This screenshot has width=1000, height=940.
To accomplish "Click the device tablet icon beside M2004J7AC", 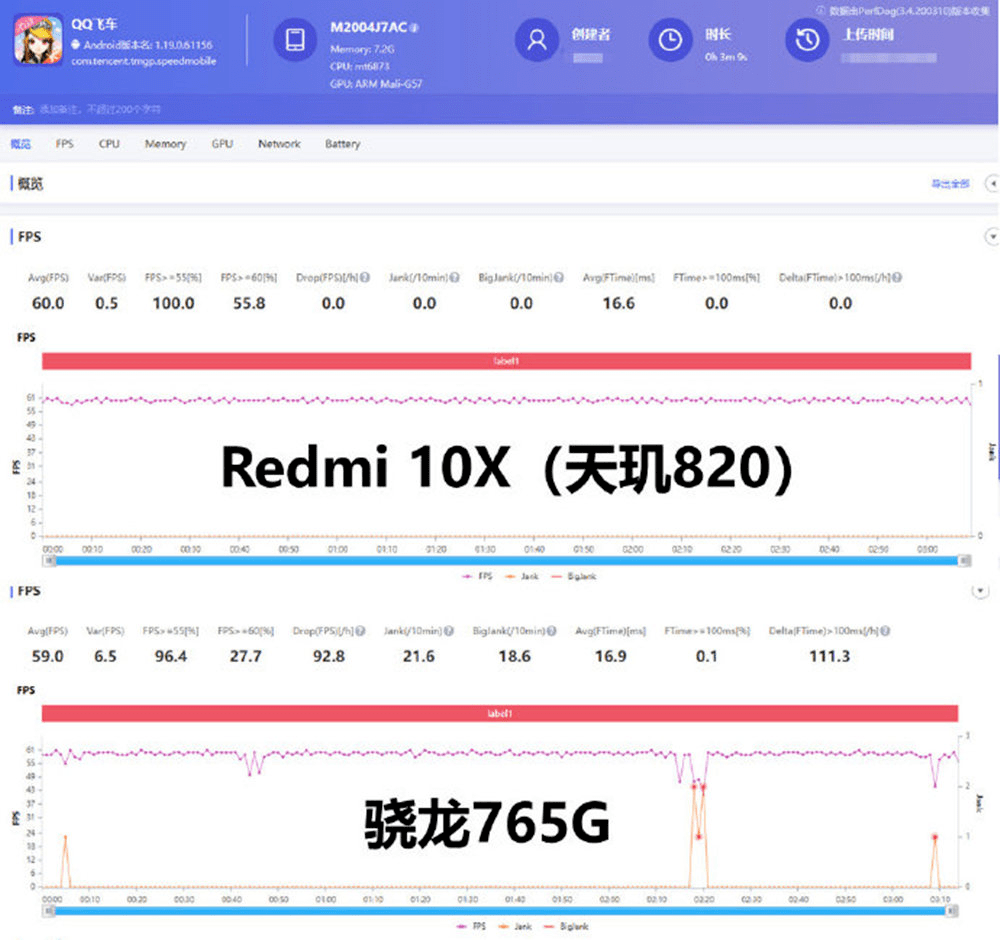I will (295, 40).
